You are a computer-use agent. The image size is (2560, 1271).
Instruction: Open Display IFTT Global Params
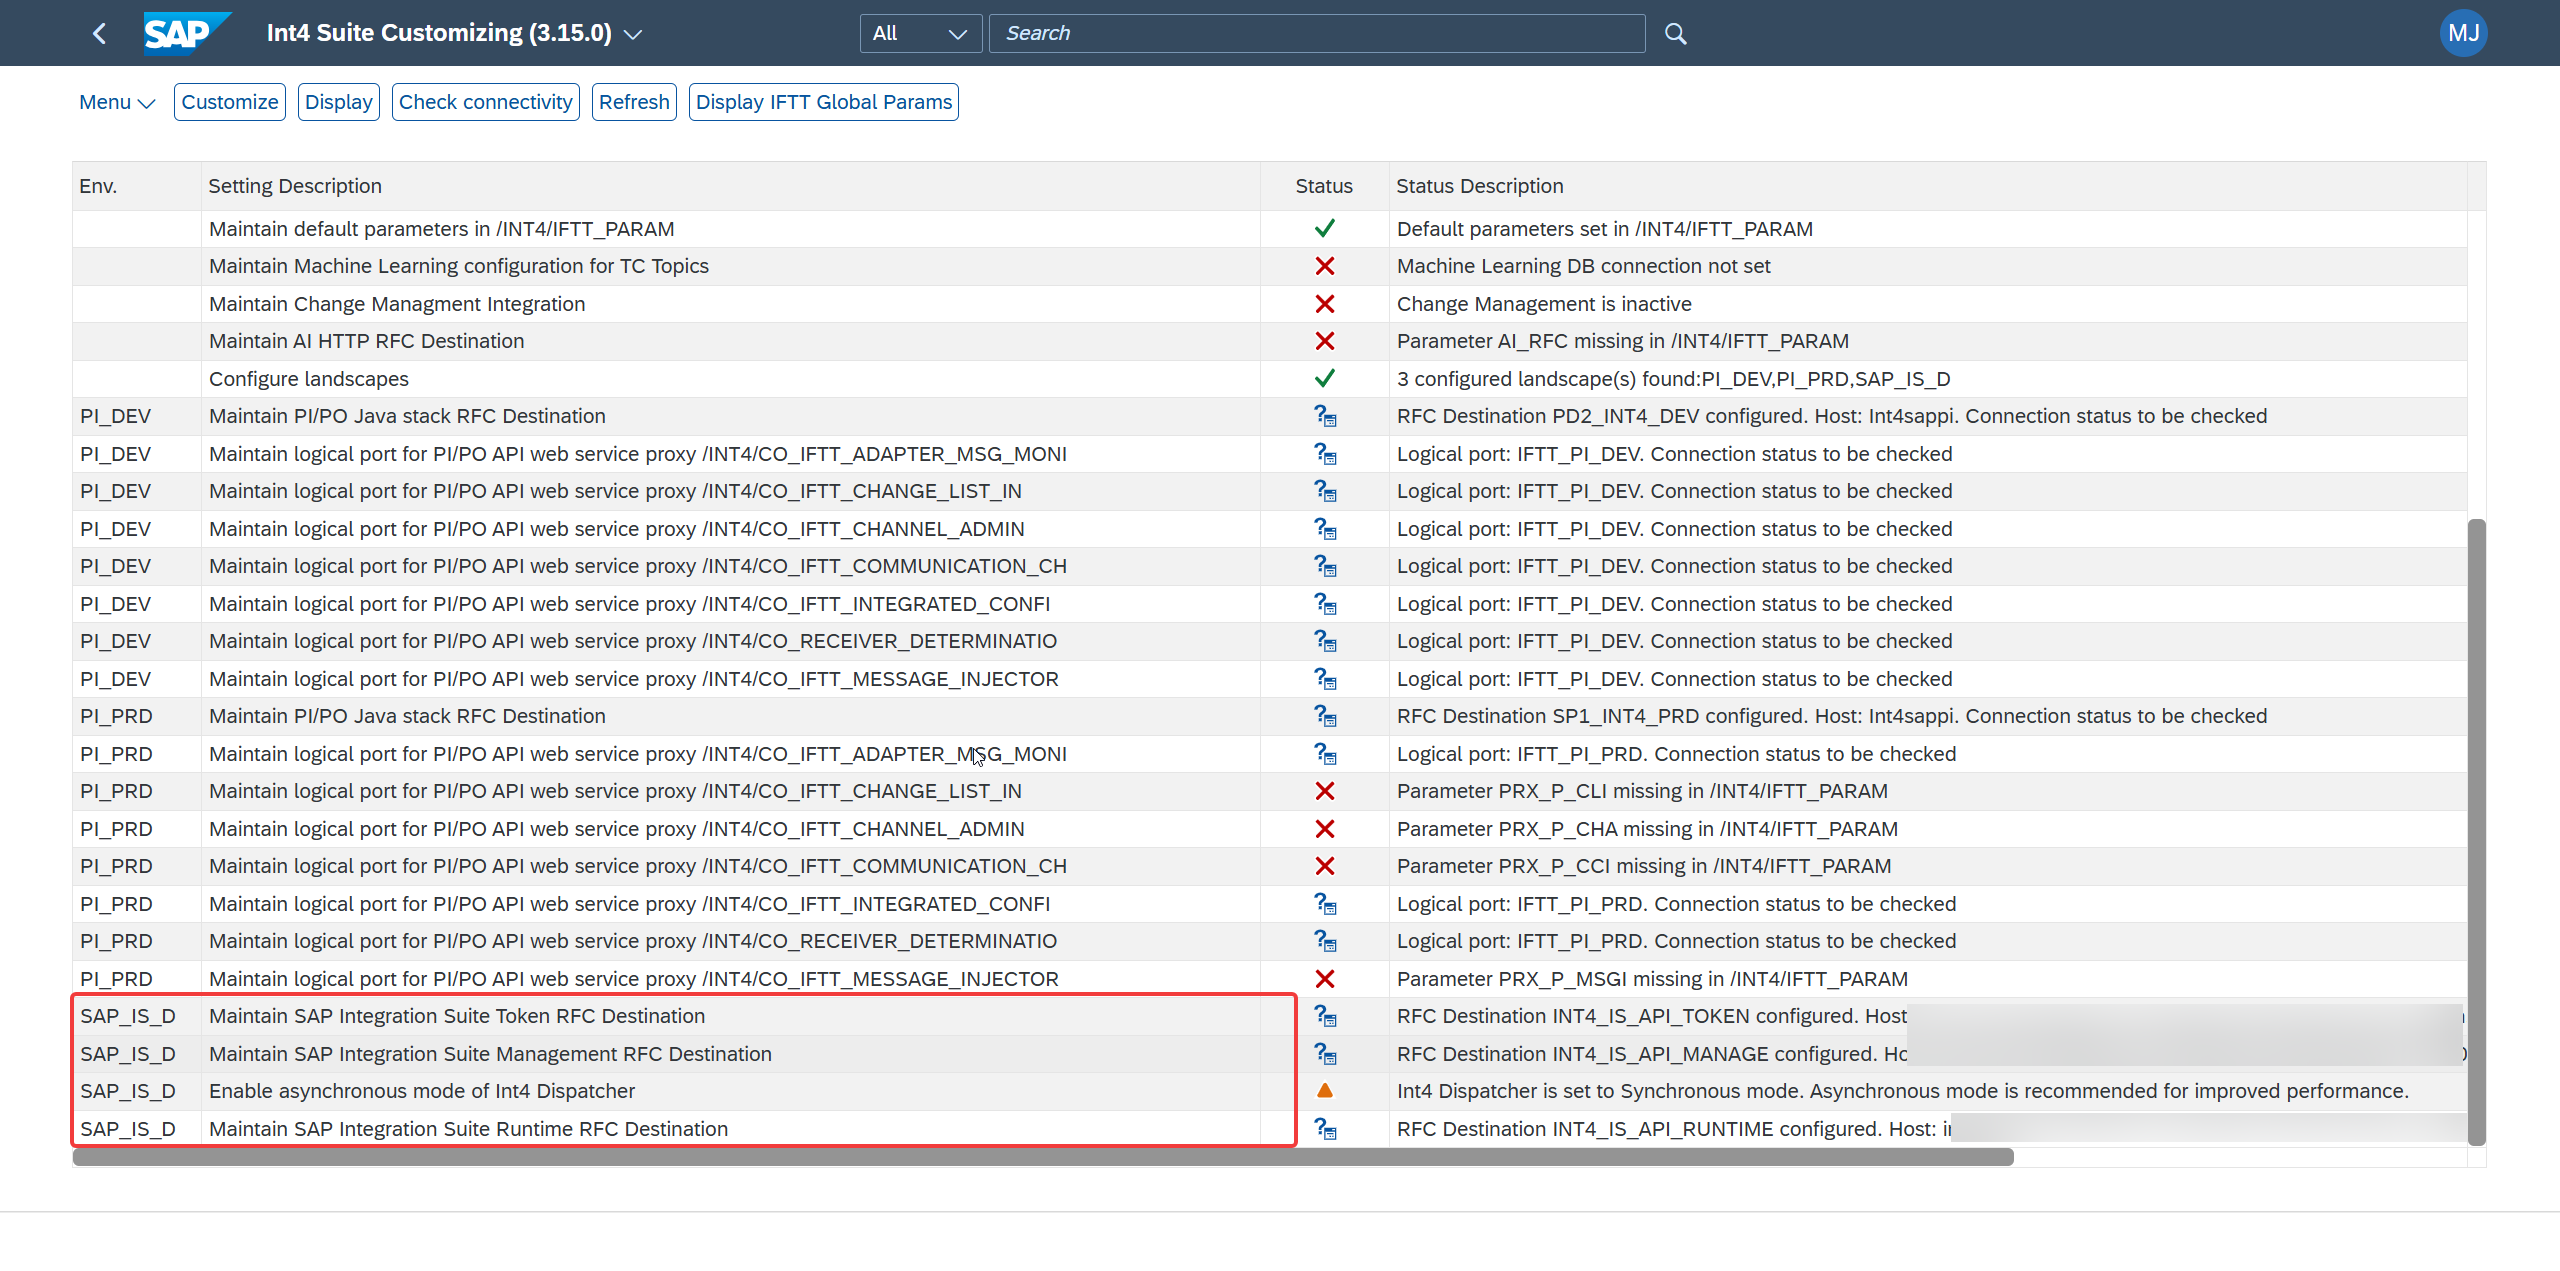click(823, 102)
